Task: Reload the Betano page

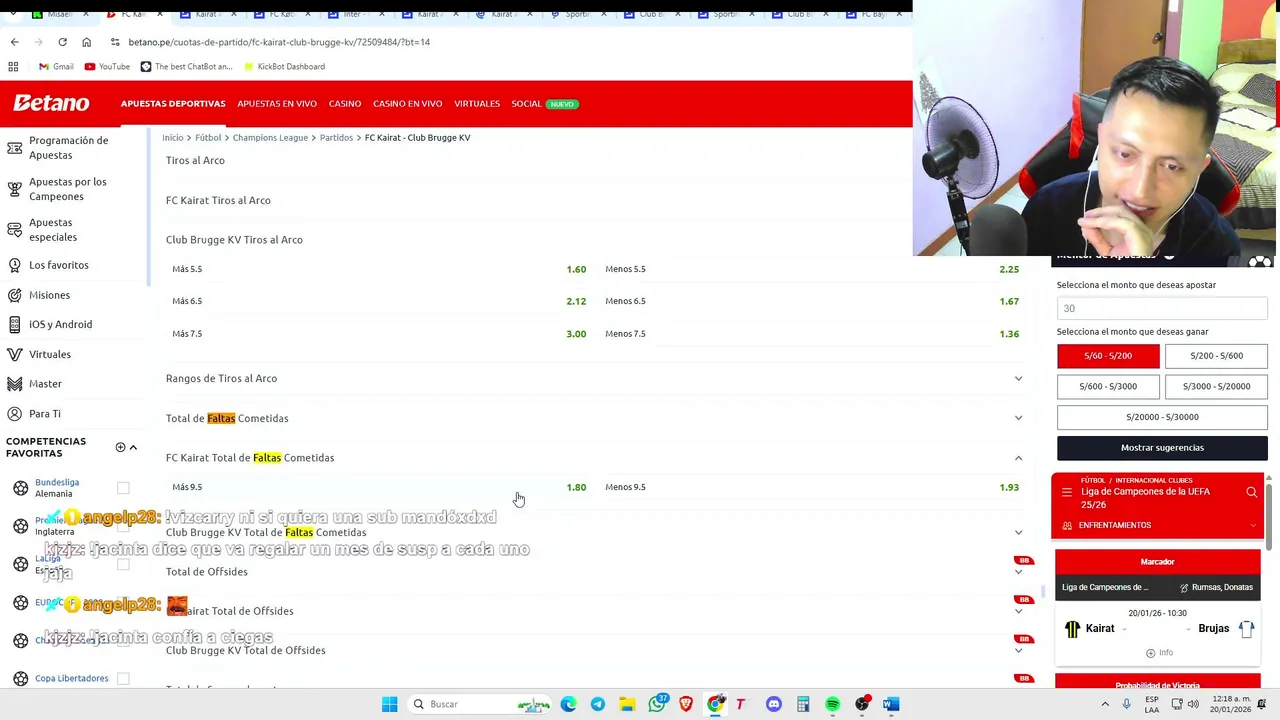Action: point(62,42)
